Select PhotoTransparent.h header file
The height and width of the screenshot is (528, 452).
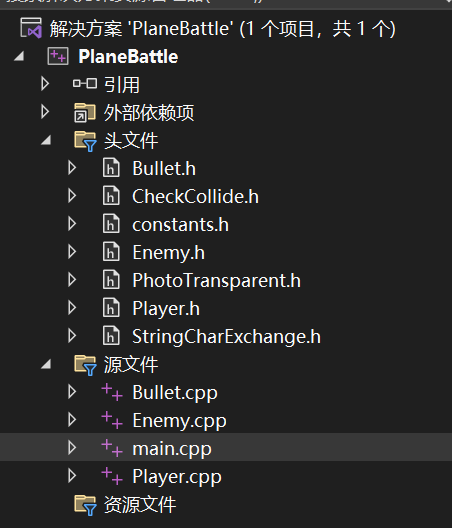(x=217, y=280)
